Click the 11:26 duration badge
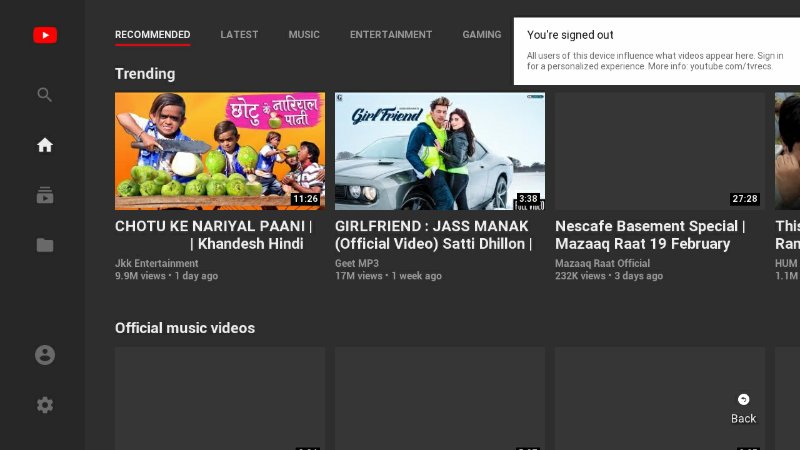The width and height of the screenshot is (800, 450). 306,198
